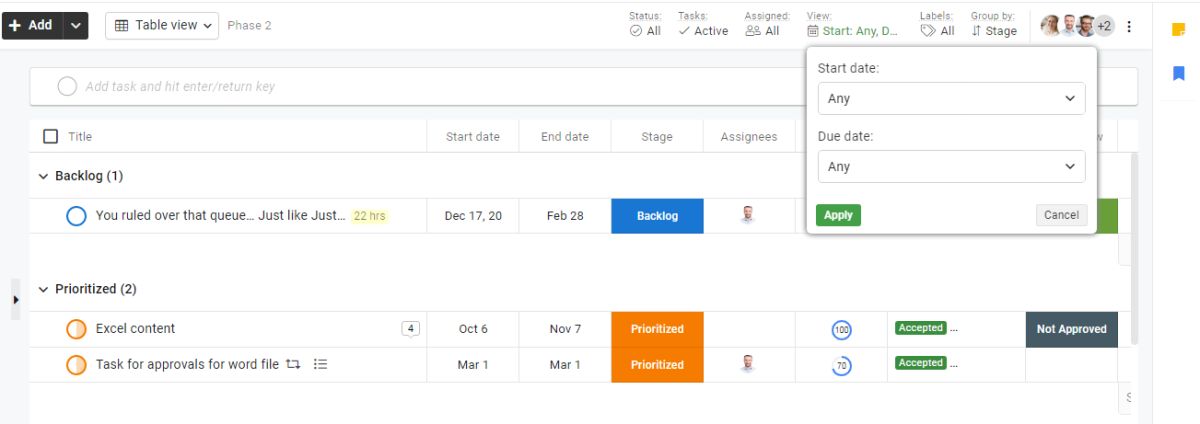Open the Labels All filter

pyautogui.click(x=937, y=31)
